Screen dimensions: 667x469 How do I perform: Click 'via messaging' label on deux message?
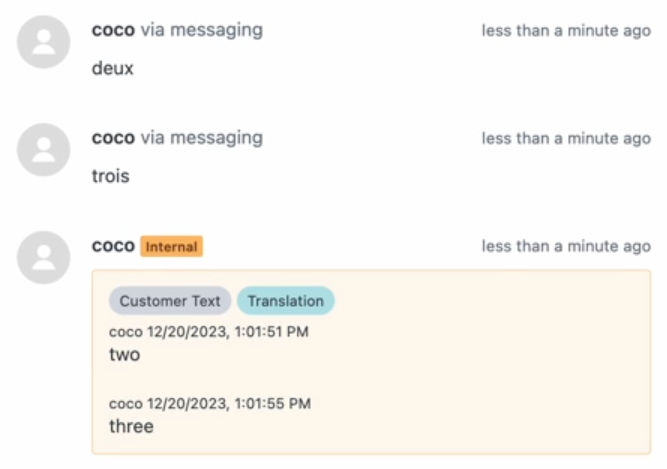tap(202, 31)
